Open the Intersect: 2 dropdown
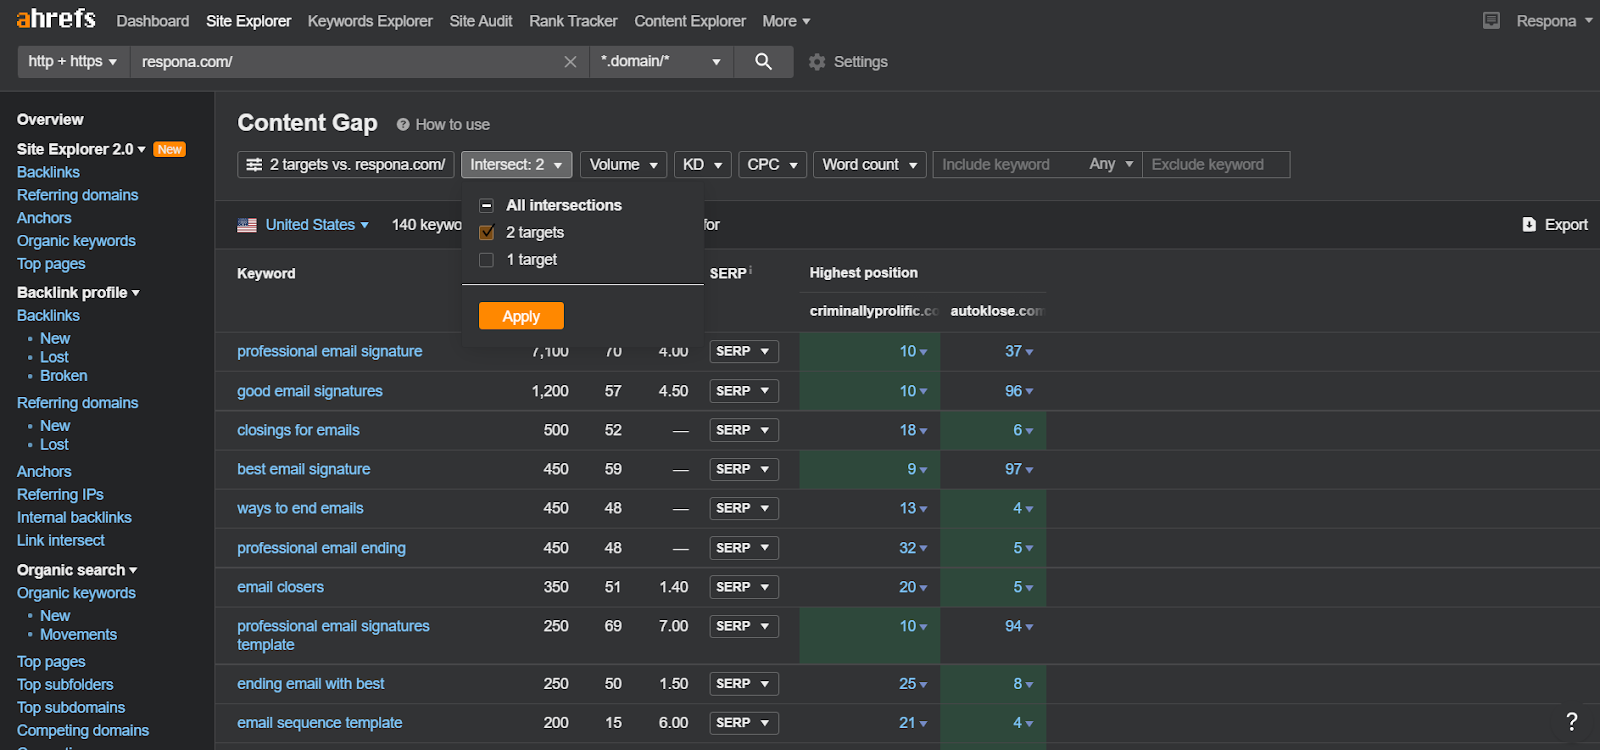The image size is (1600, 750). click(516, 165)
